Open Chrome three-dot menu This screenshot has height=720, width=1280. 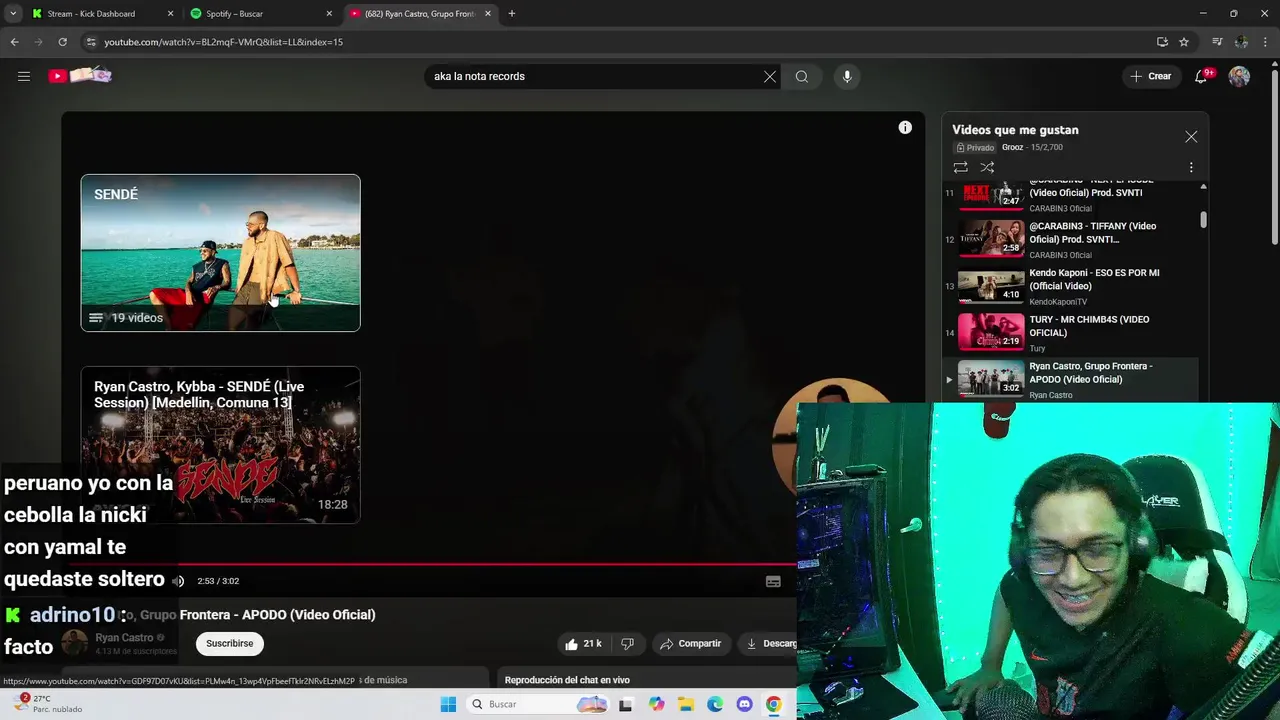coord(1266,42)
